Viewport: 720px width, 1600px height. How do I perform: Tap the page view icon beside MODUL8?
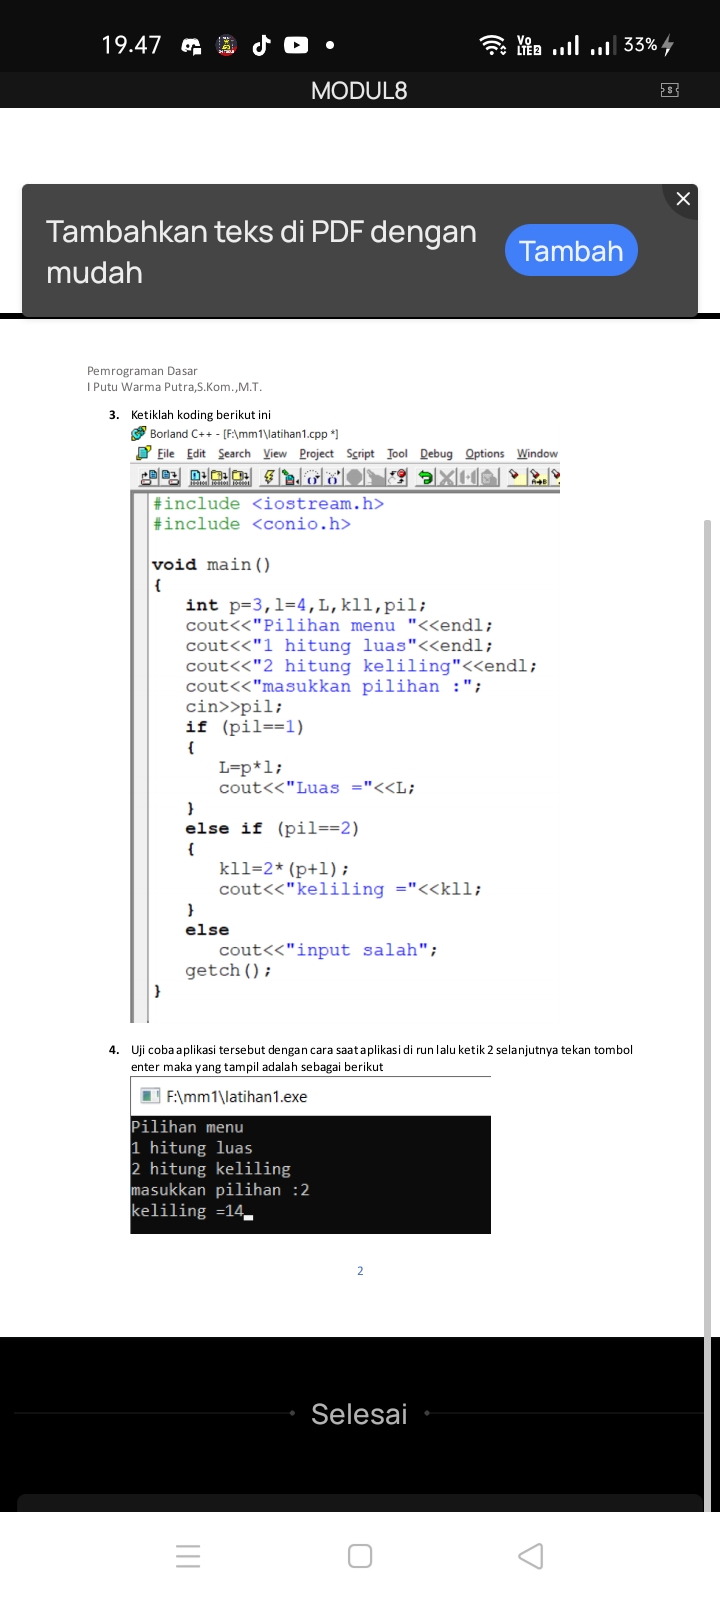(x=670, y=91)
